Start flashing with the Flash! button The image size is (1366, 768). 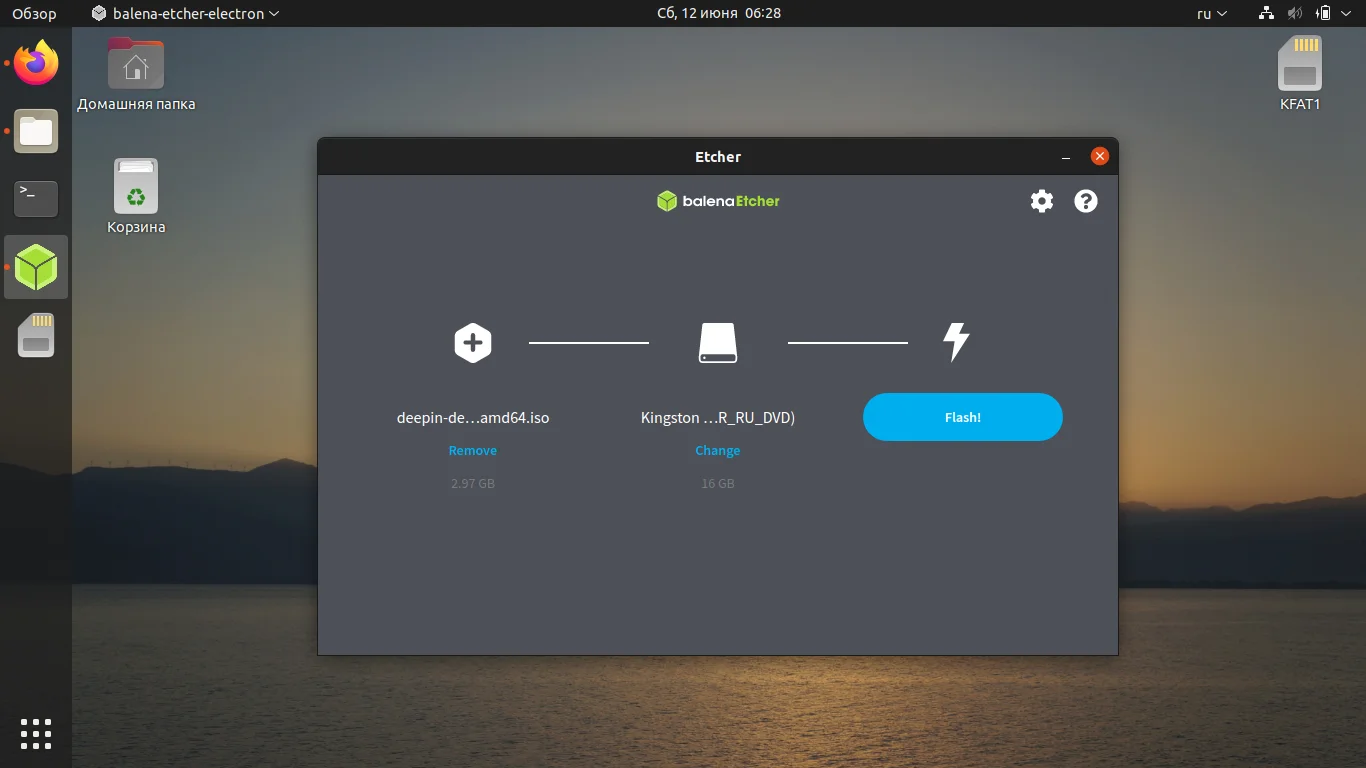pyautogui.click(x=963, y=417)
